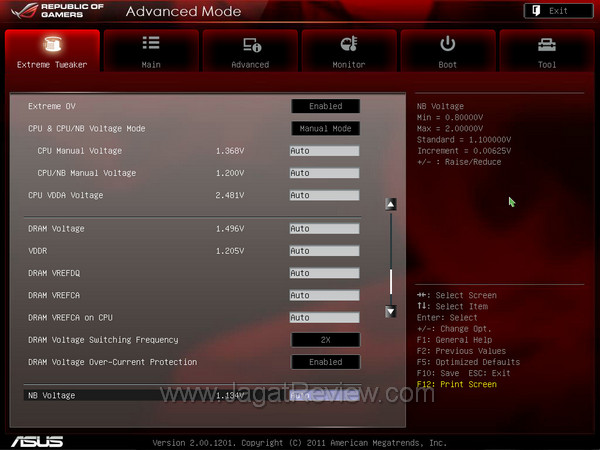Click the F5: Optimized Defaults hint

coord(468,362)
